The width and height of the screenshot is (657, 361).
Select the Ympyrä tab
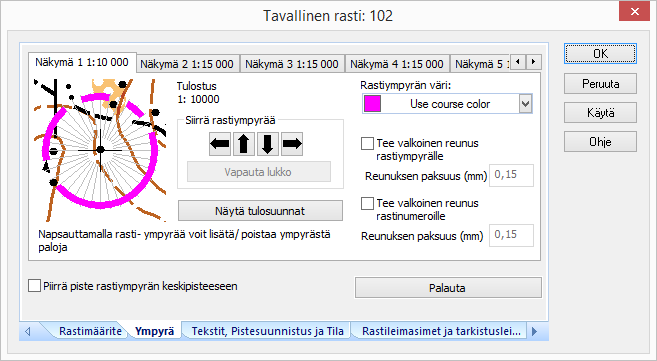coord(155,331)
